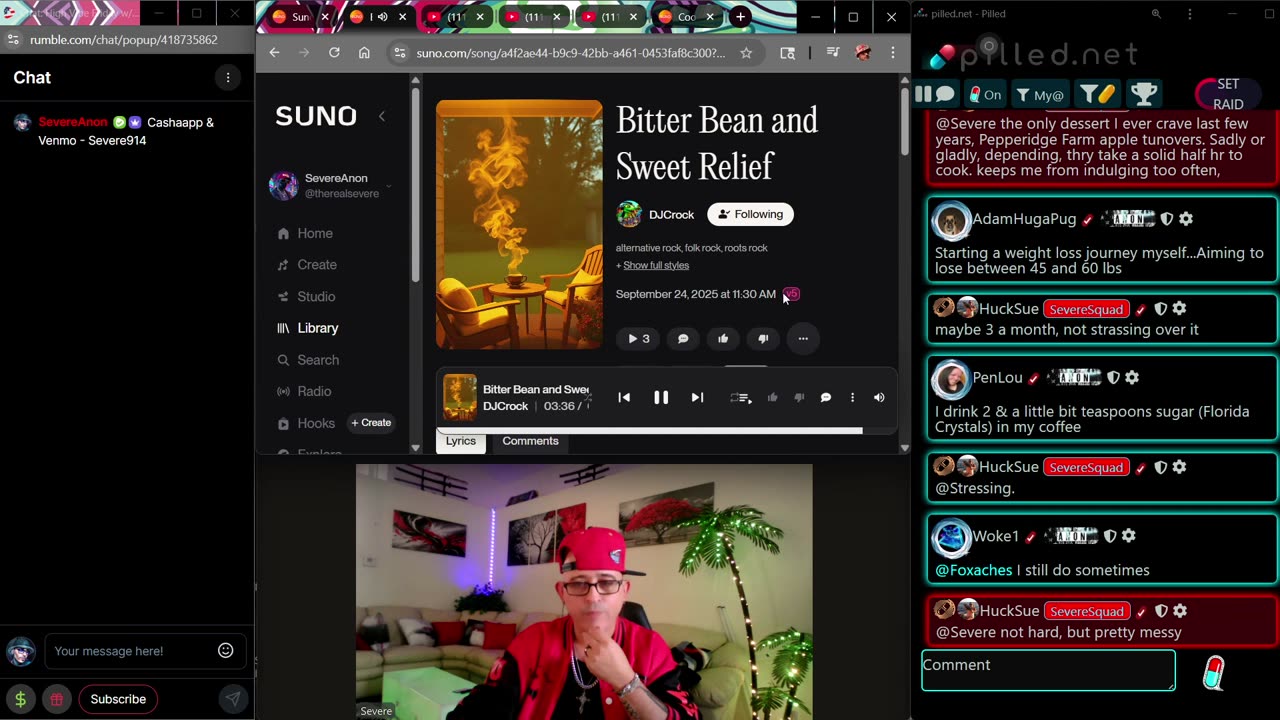Collapse the Suno sidebar chevron
1280x720 pixels.
(382, 116)
